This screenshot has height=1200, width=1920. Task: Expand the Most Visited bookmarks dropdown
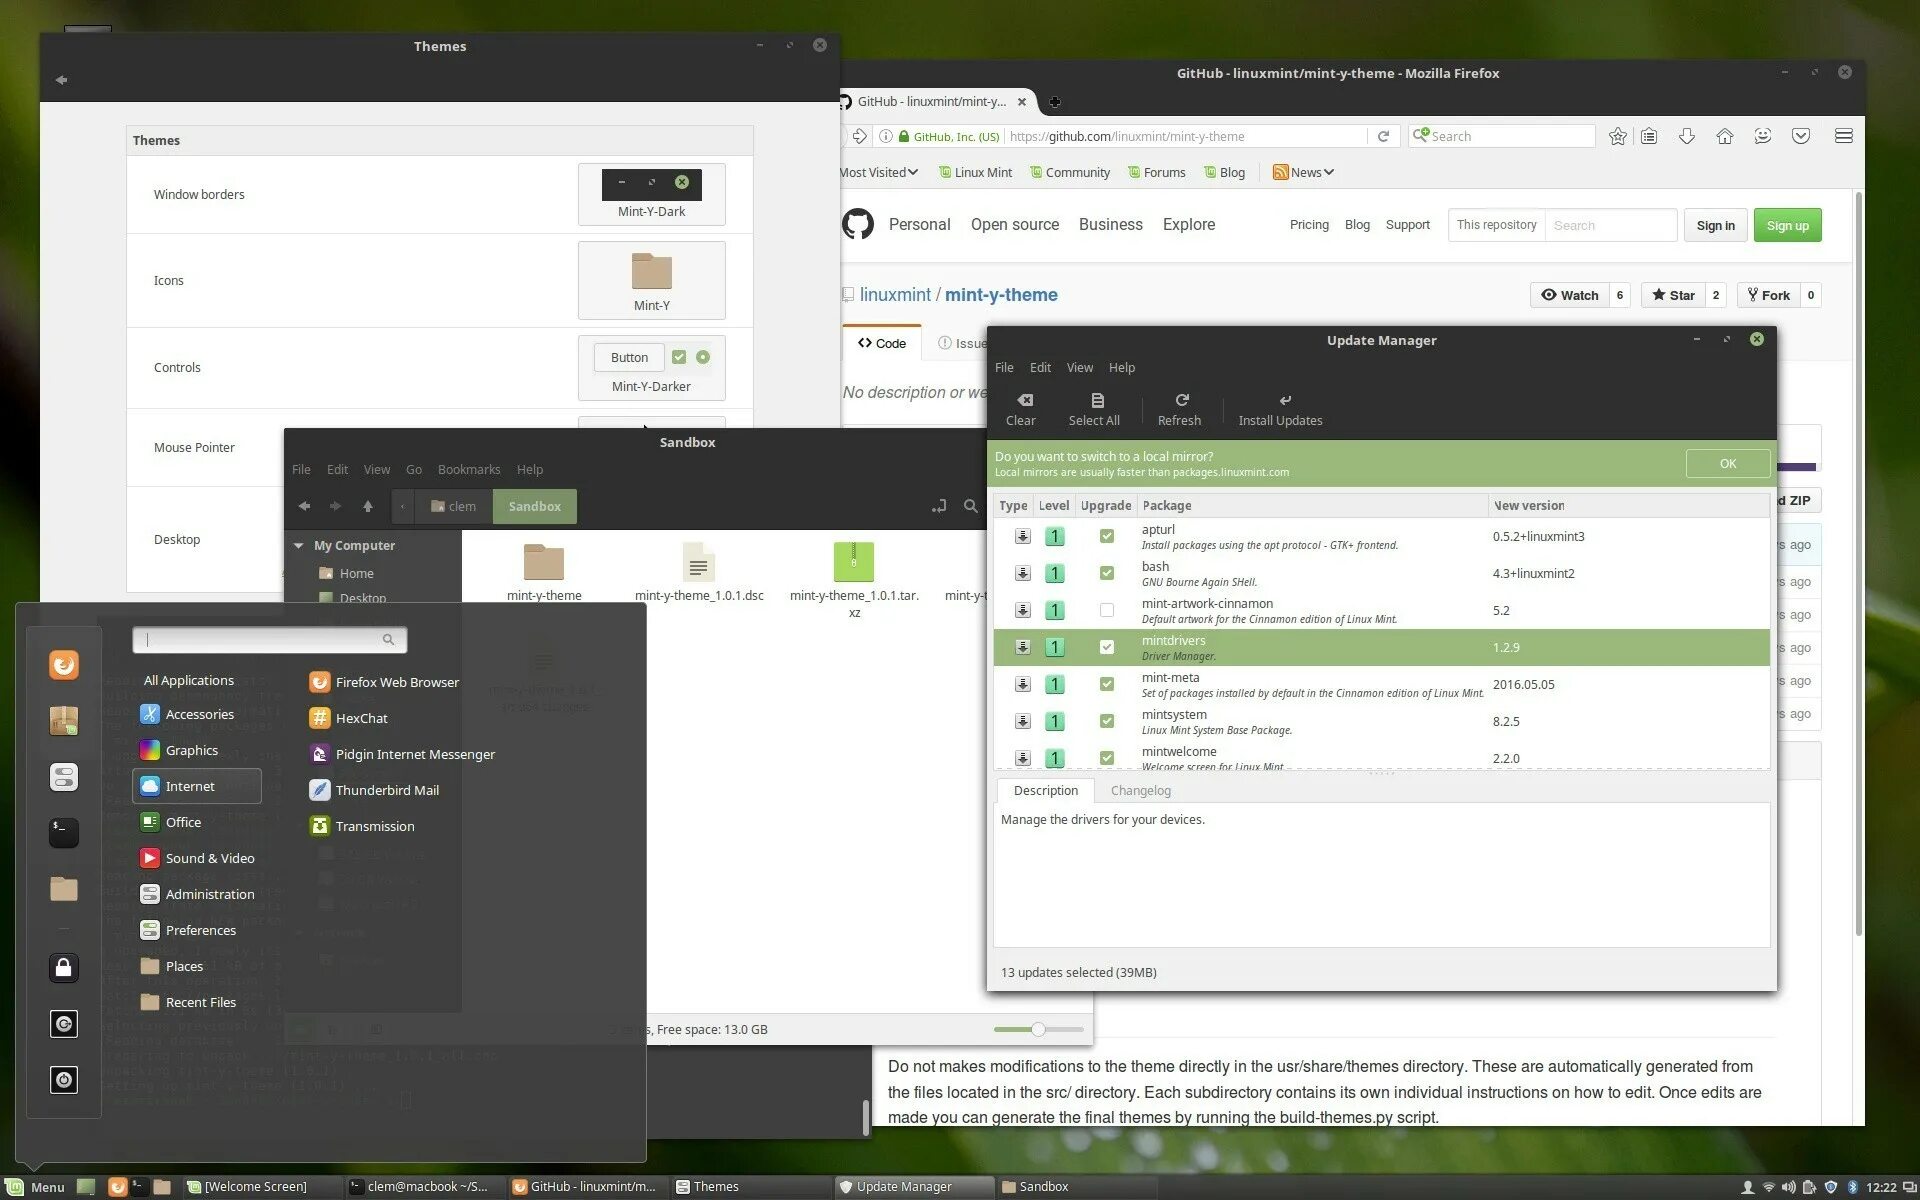[x=878, y=172]
